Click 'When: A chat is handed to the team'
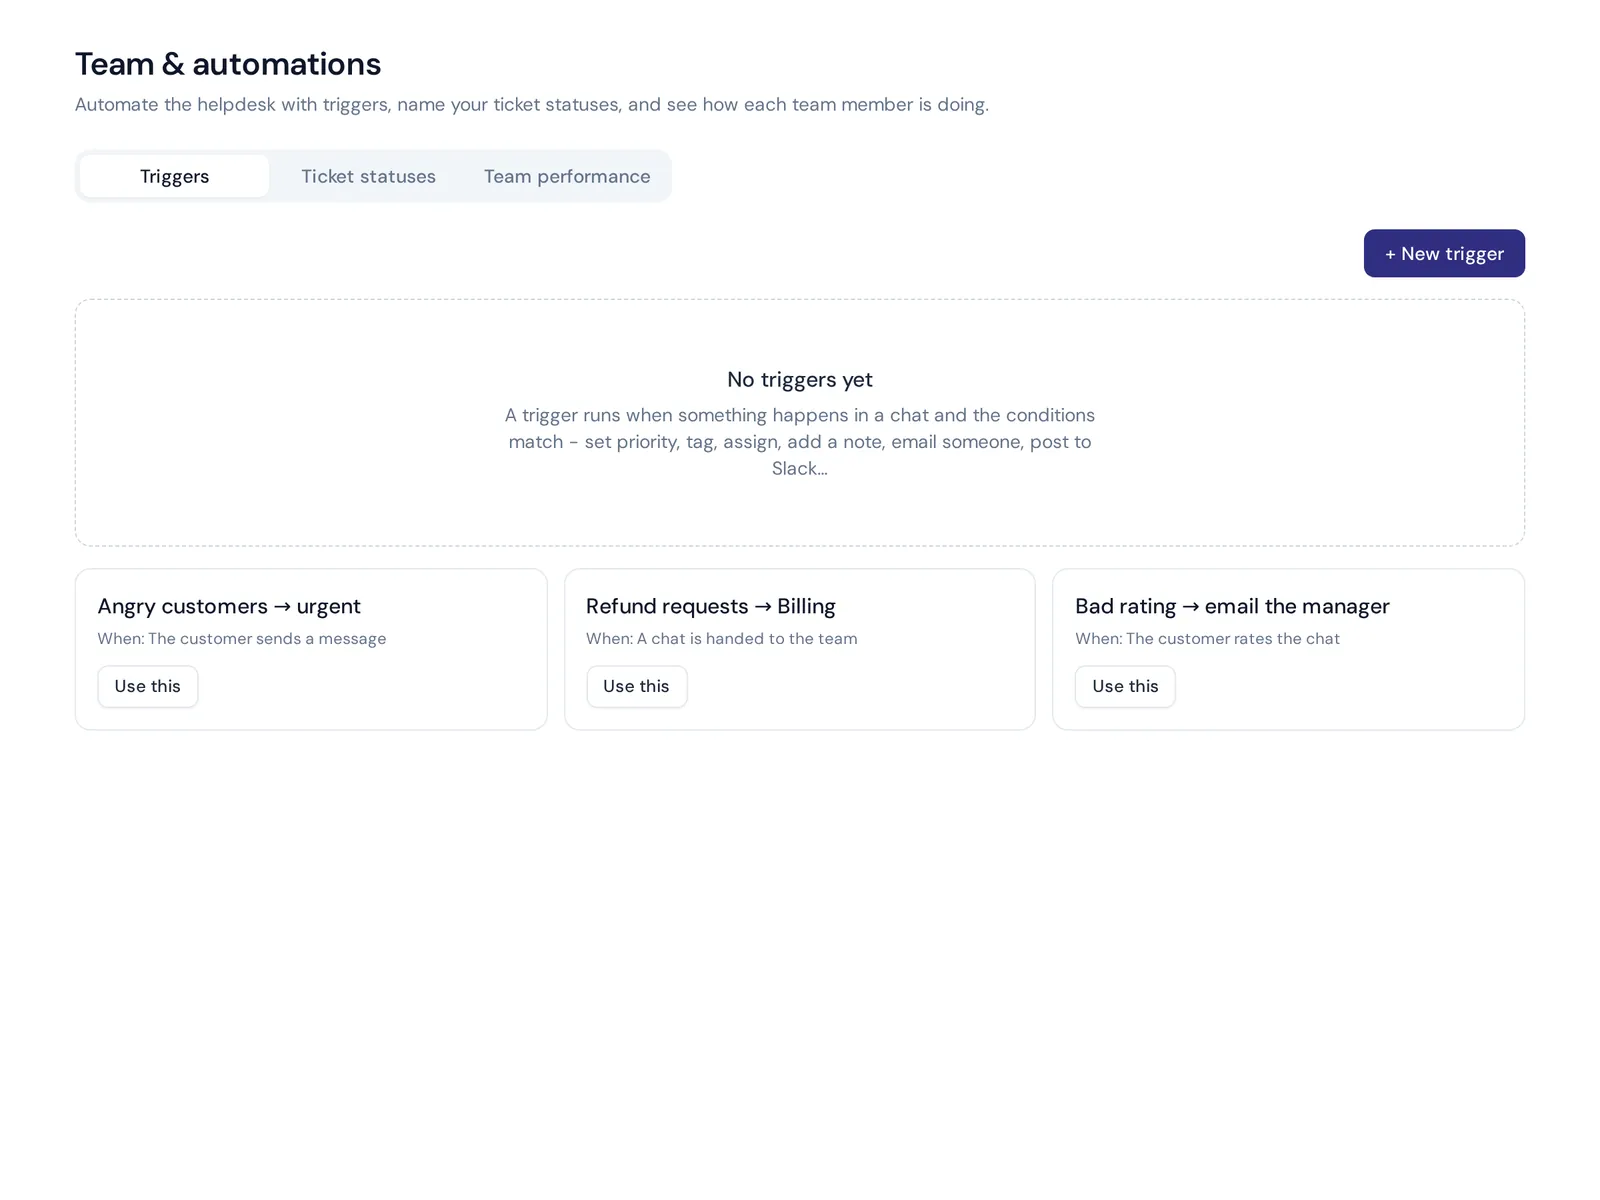 coord(722,639)
